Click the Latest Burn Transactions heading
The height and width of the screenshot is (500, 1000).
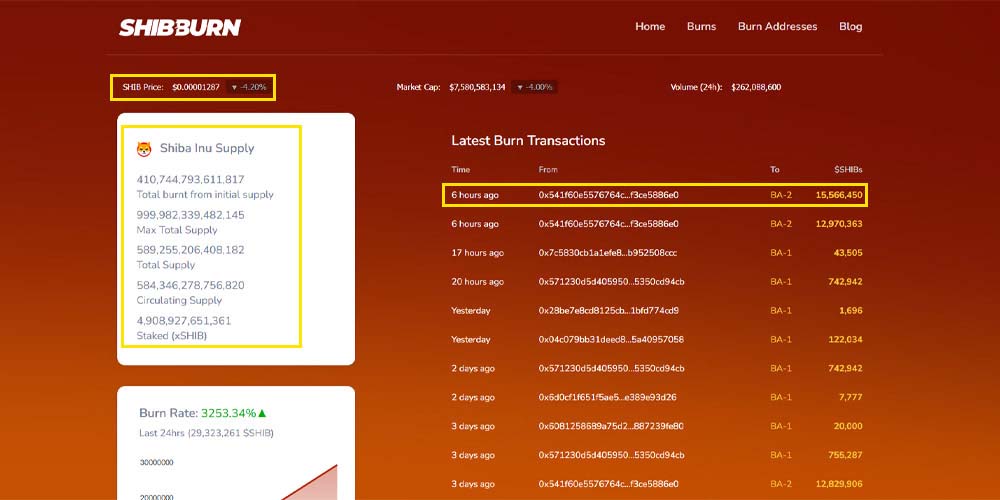(x=528, y=140)
